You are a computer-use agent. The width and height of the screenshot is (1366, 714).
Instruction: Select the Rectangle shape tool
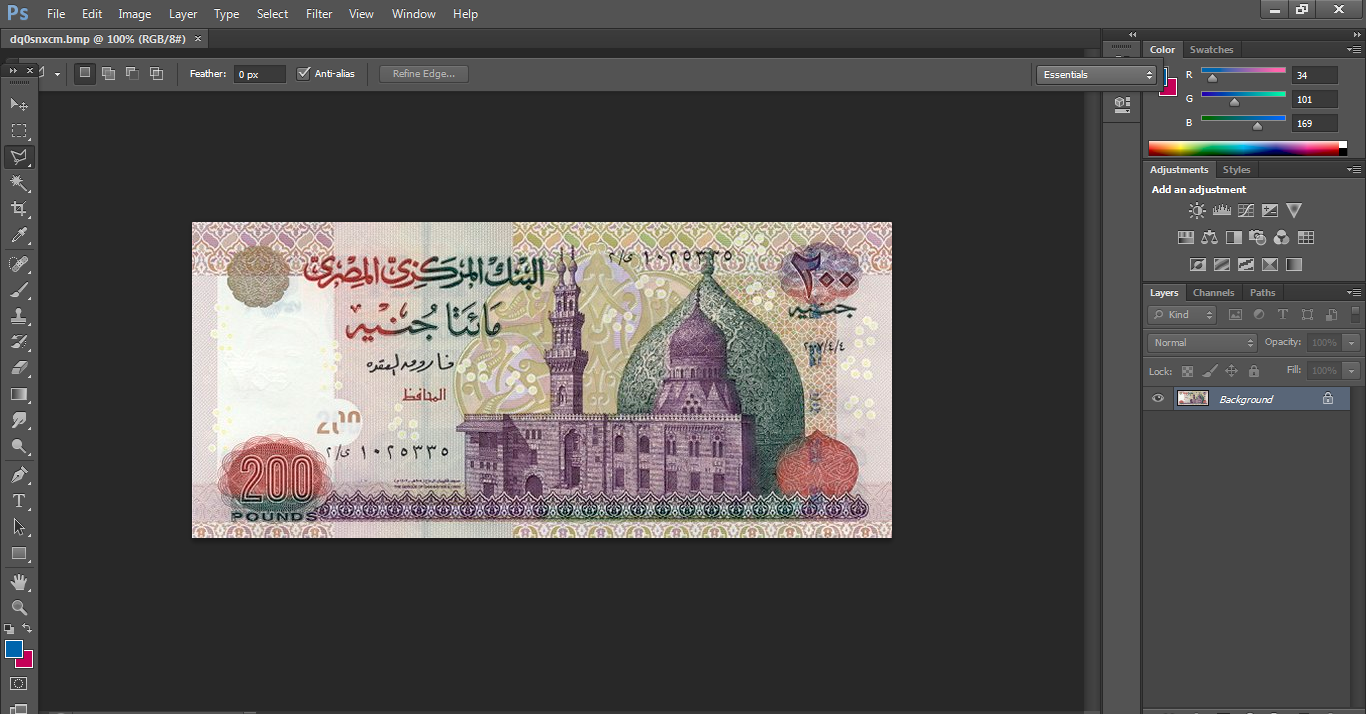(19, 553)
